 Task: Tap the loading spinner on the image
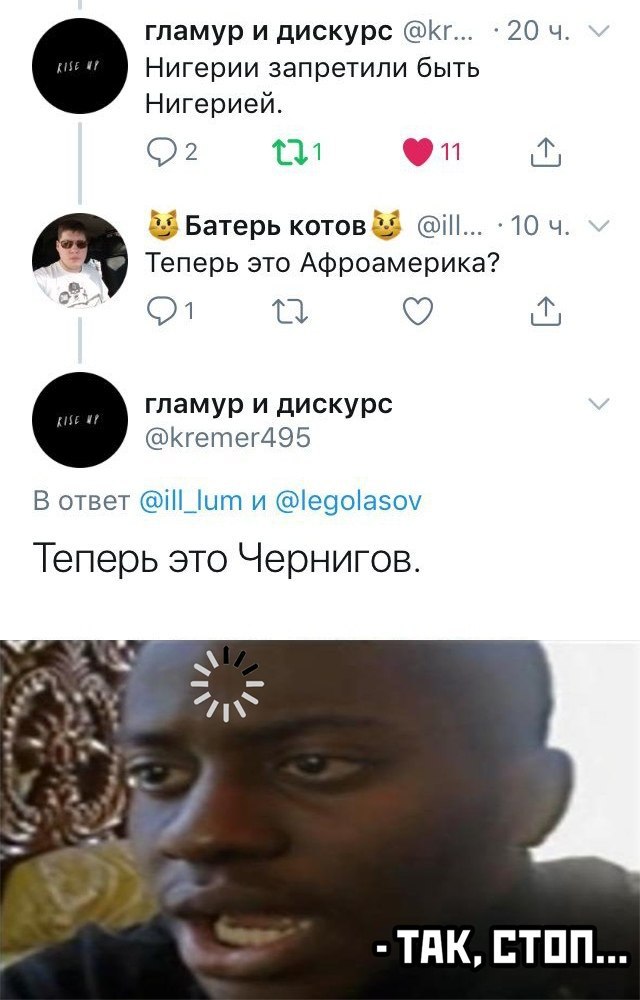(x=227, y=684)
